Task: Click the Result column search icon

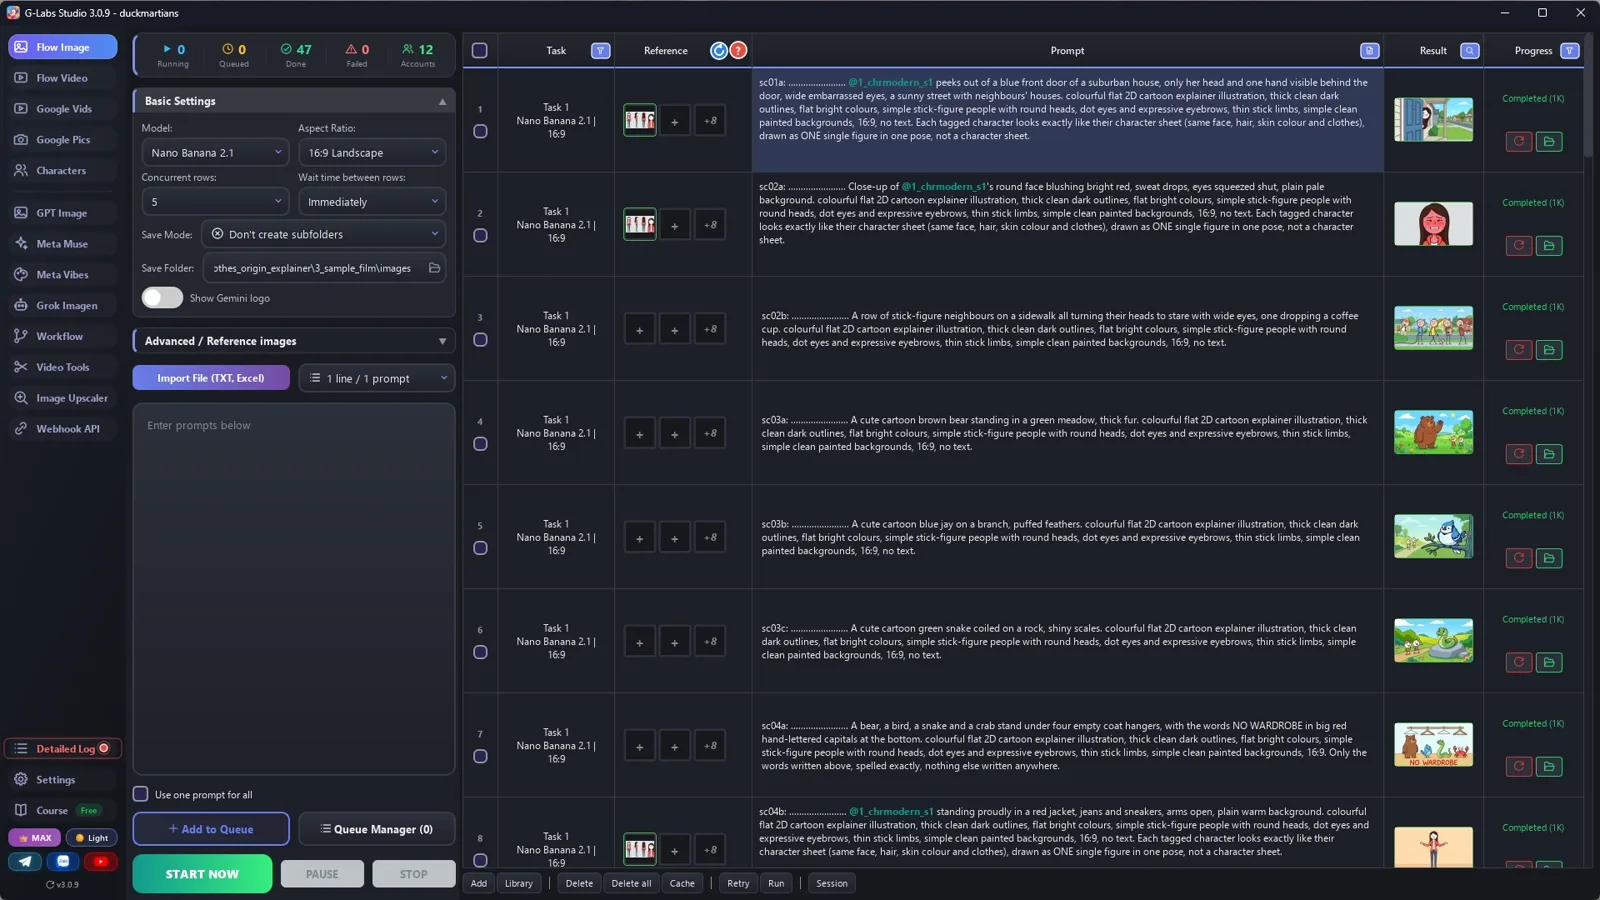Action: [x=1469, y=51]
